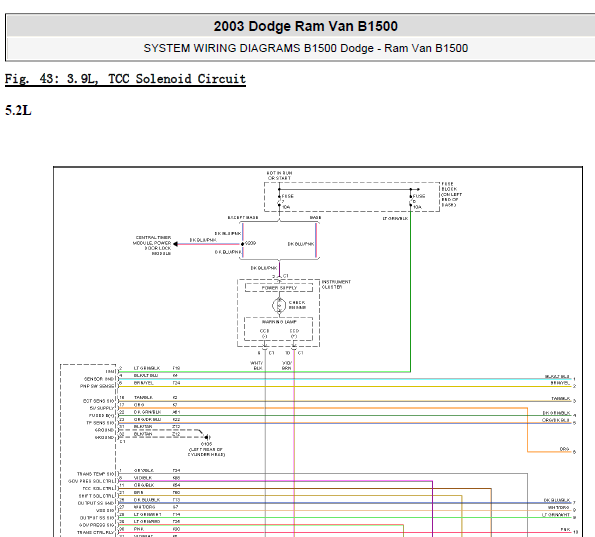This screenshot has width=595, height=537.
Task: Click the INSTRUMENT CLUSTER label
Action: click(336, 284)
